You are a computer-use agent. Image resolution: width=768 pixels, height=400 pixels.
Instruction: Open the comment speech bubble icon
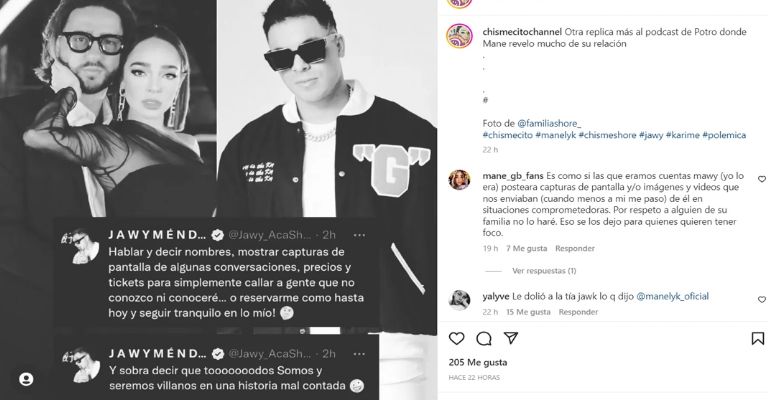coord(484,338)
